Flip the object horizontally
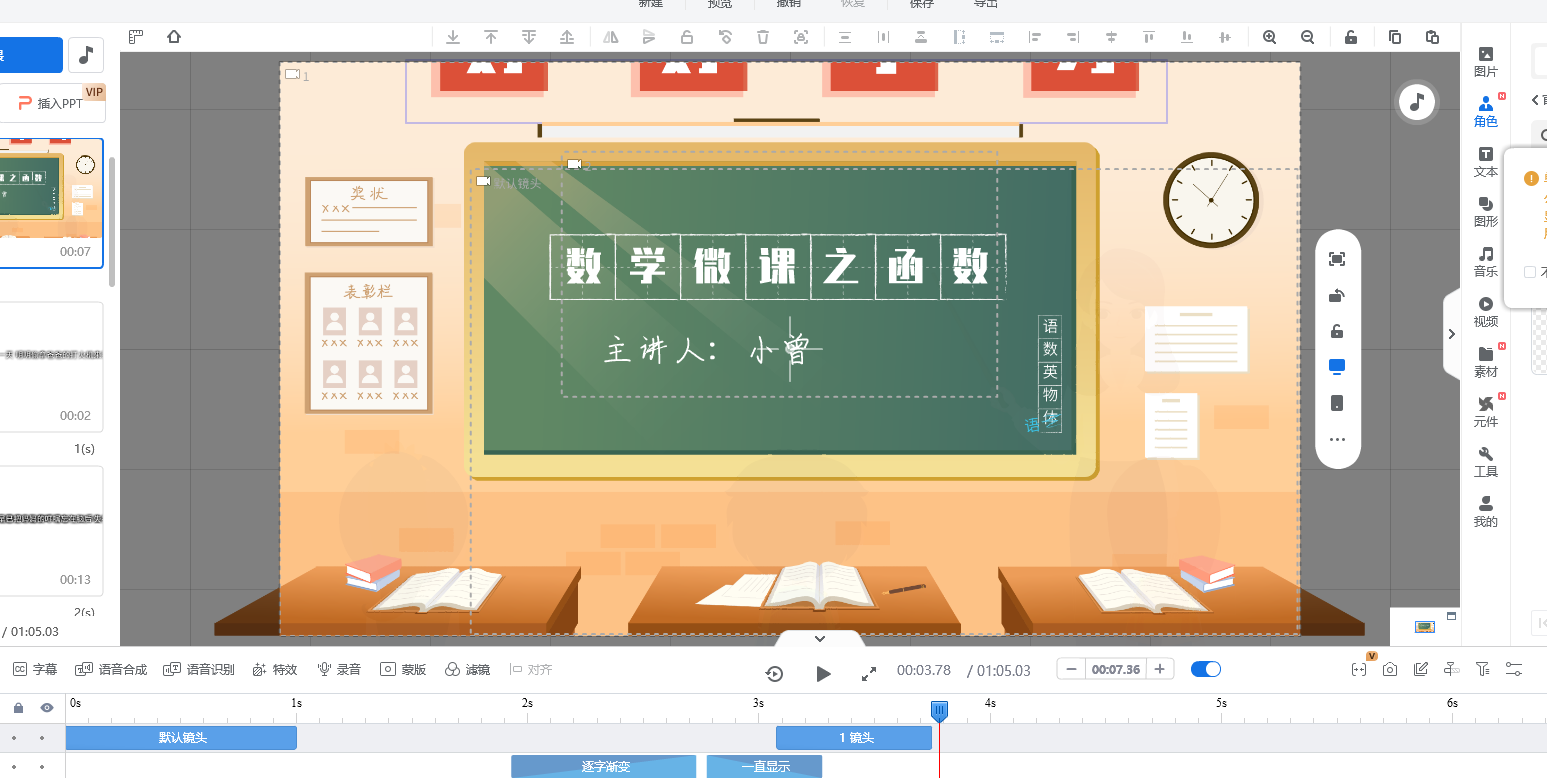 tap(611, 37)
